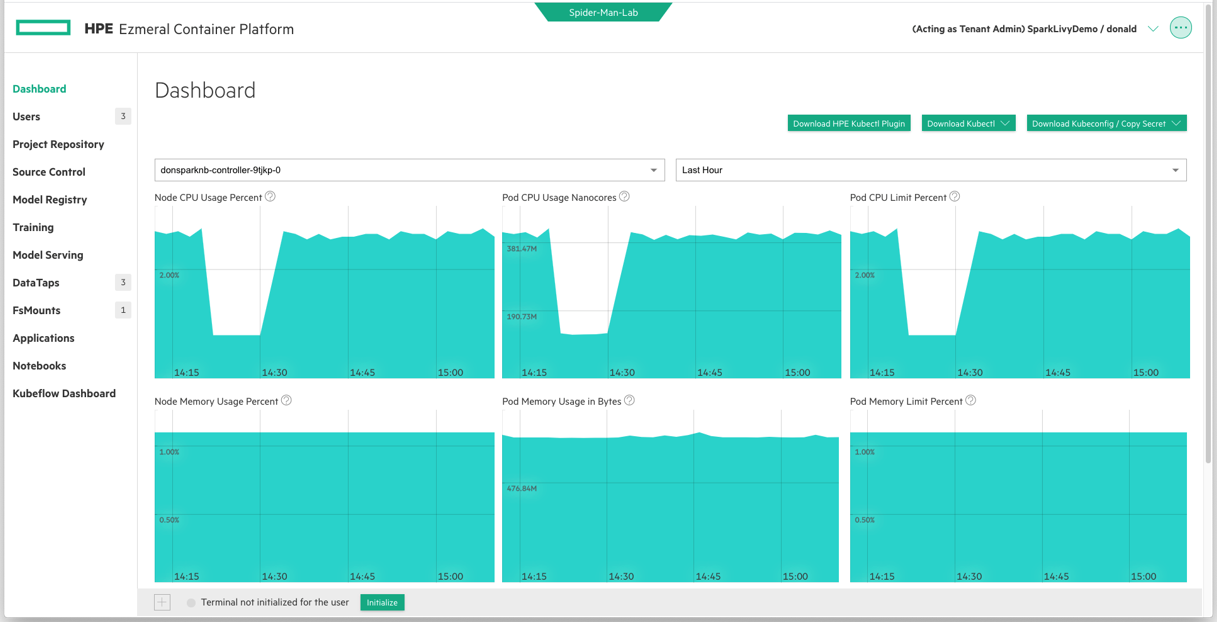This screenshot has width=1217, height=622.
Task: Click the DataTaps count badge showing 3
Action: [x=123, y=283]
